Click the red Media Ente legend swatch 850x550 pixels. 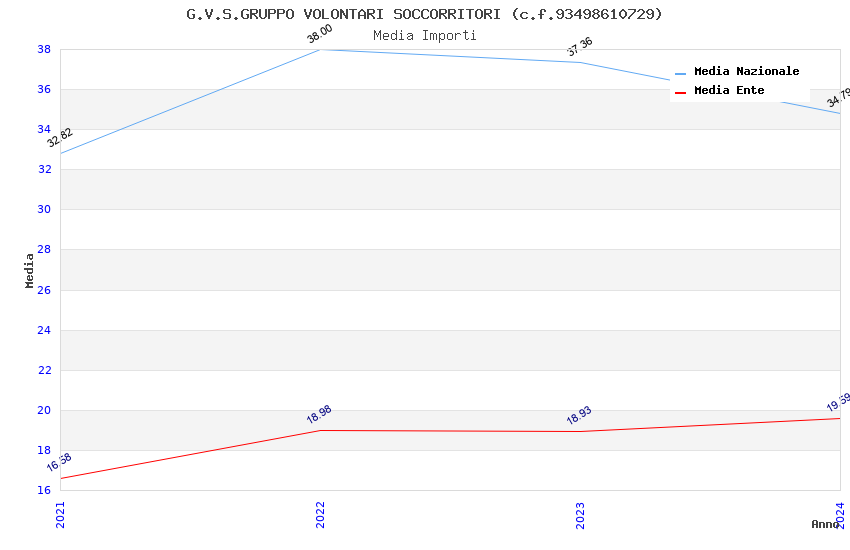680,93
